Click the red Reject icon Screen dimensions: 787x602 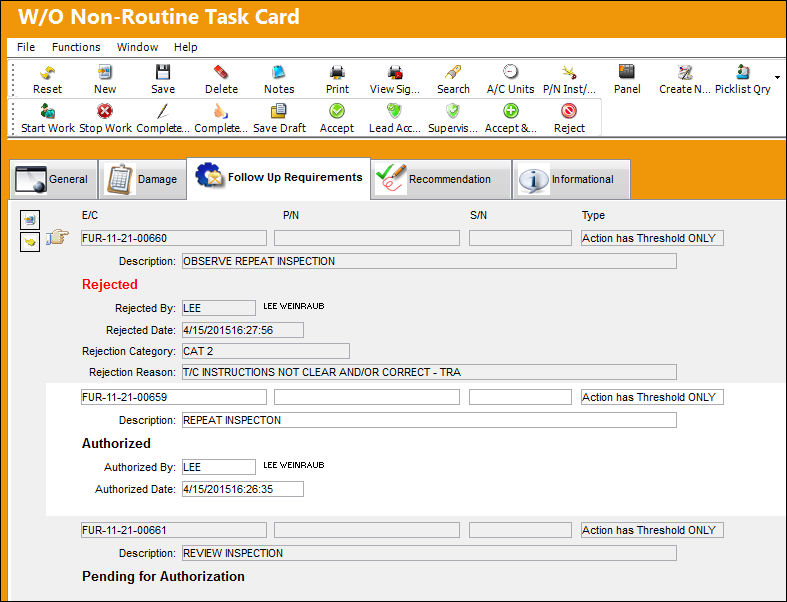569,111
